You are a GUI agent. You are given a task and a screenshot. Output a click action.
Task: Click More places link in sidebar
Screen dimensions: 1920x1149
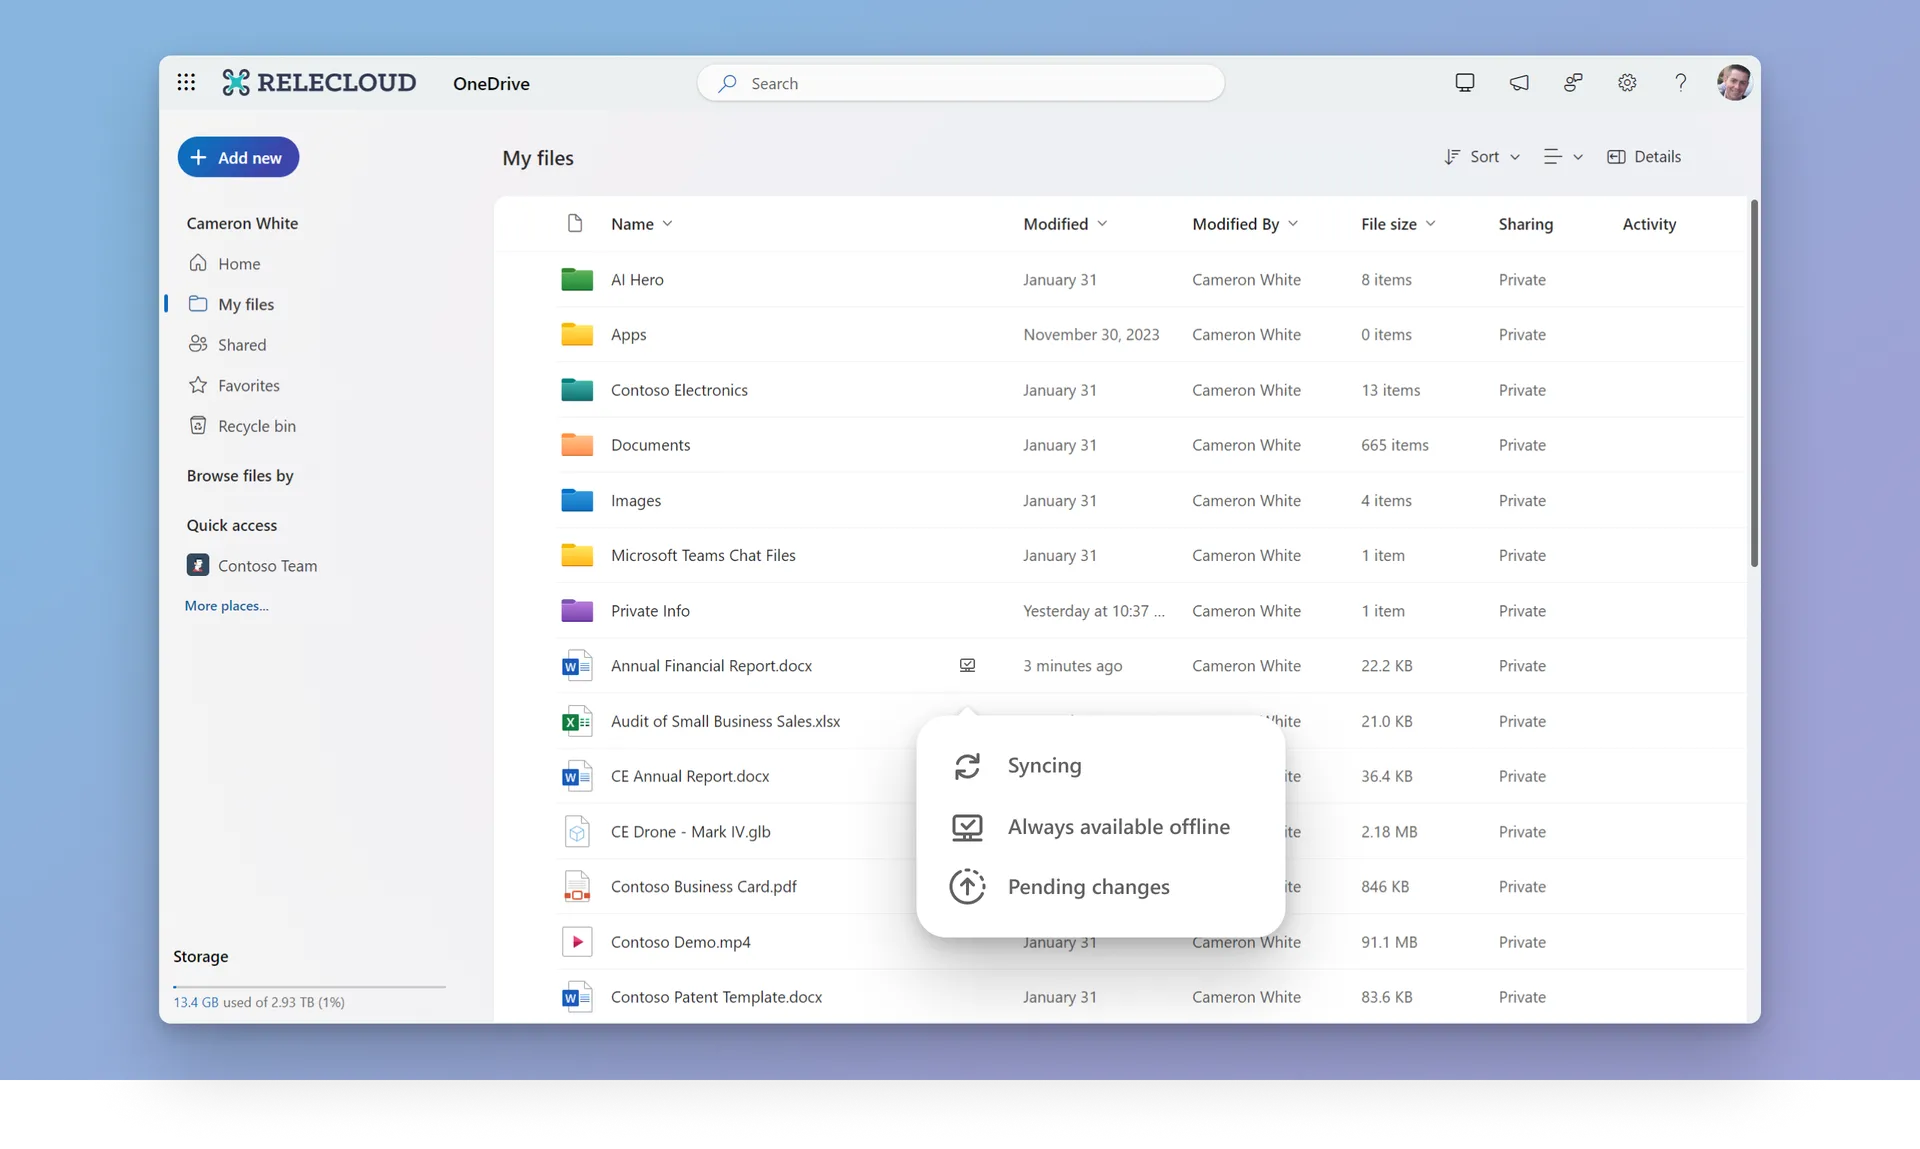(x=224, y=605)
